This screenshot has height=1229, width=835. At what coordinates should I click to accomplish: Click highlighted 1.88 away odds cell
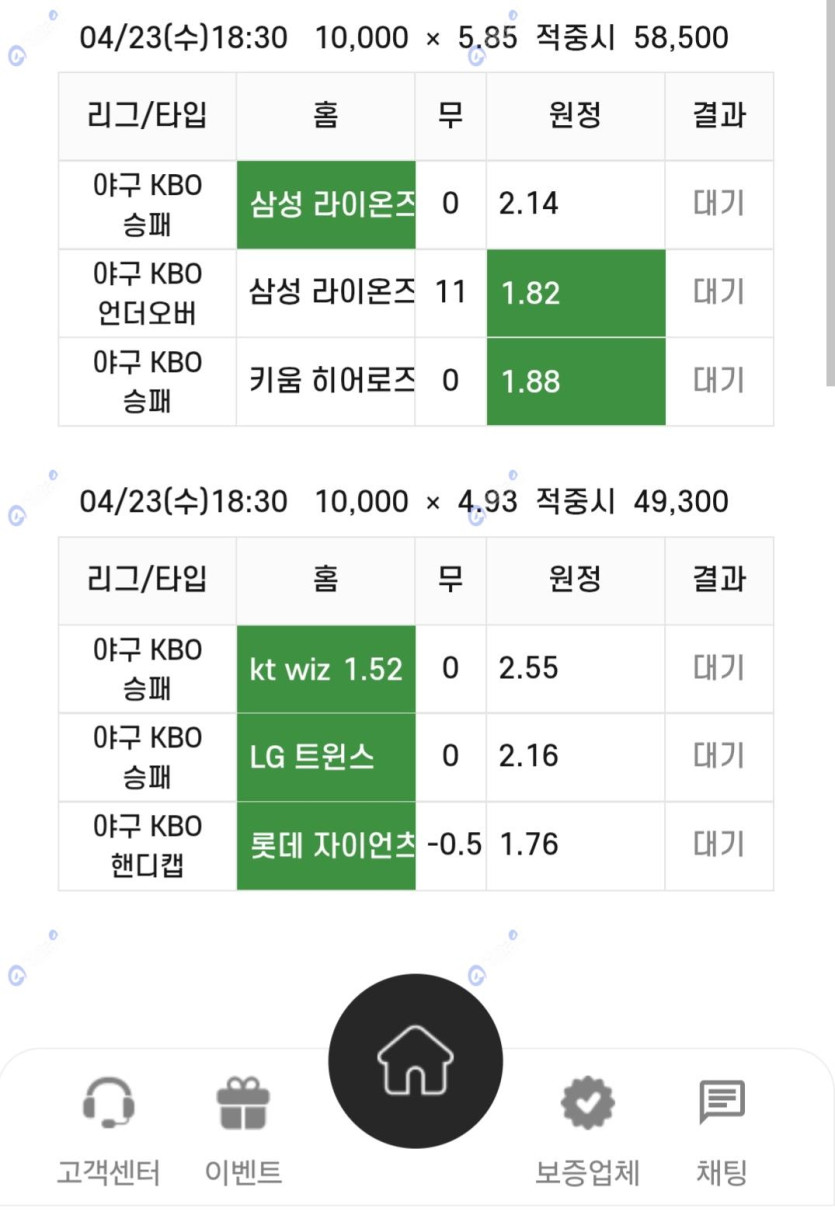pos(576,382)
